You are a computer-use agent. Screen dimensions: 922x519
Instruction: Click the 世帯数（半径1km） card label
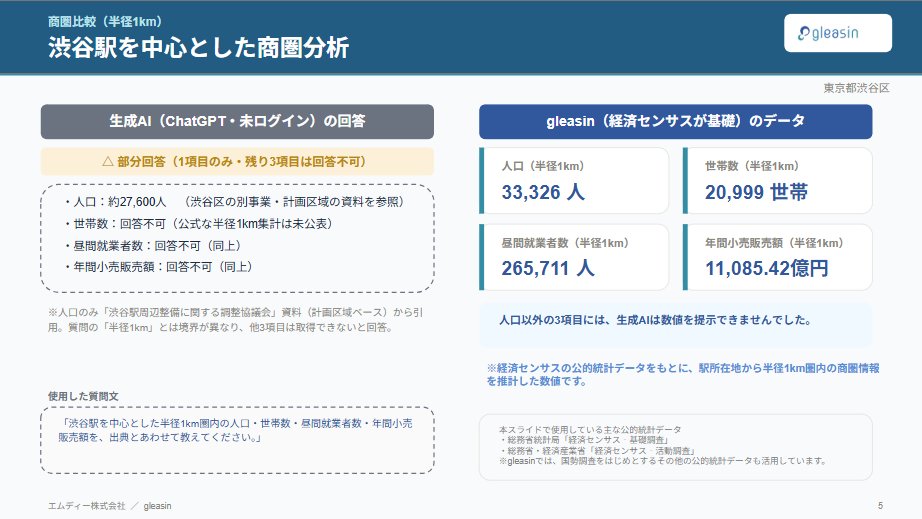[x=752, y=166]
